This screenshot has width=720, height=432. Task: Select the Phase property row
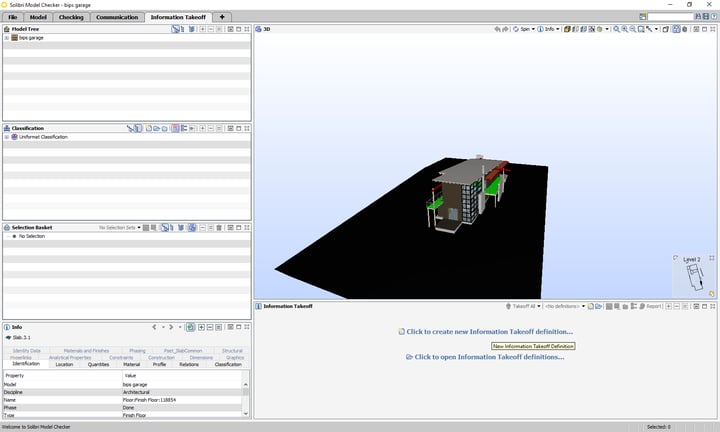click(122, 408)
